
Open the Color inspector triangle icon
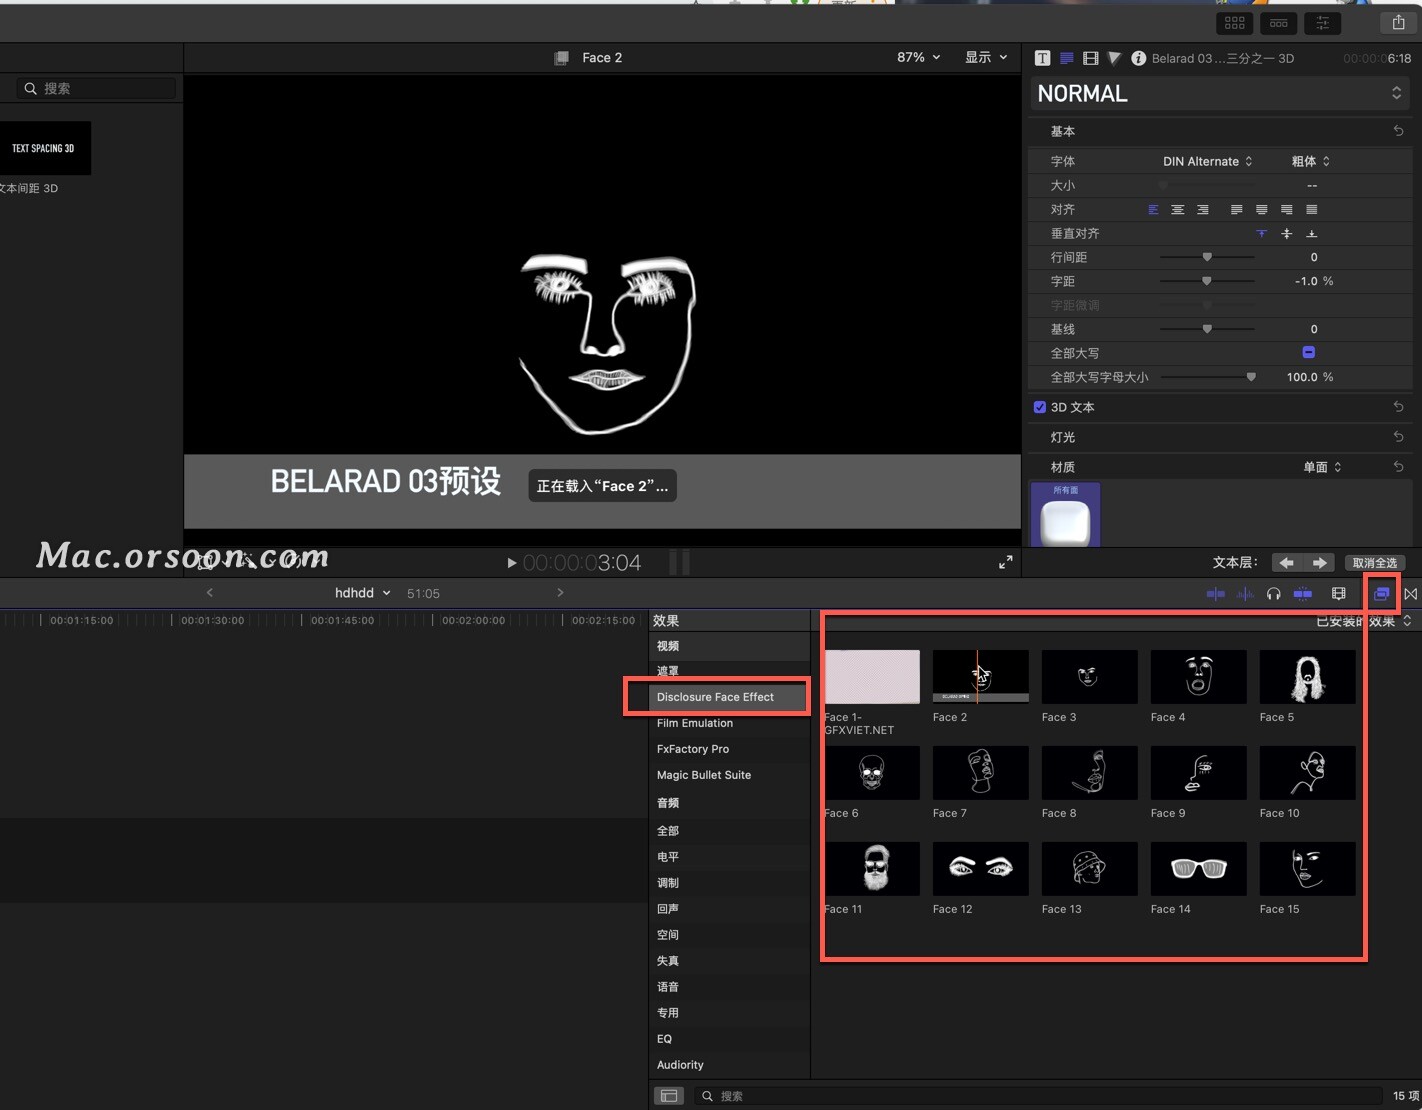pos(1114,58)
